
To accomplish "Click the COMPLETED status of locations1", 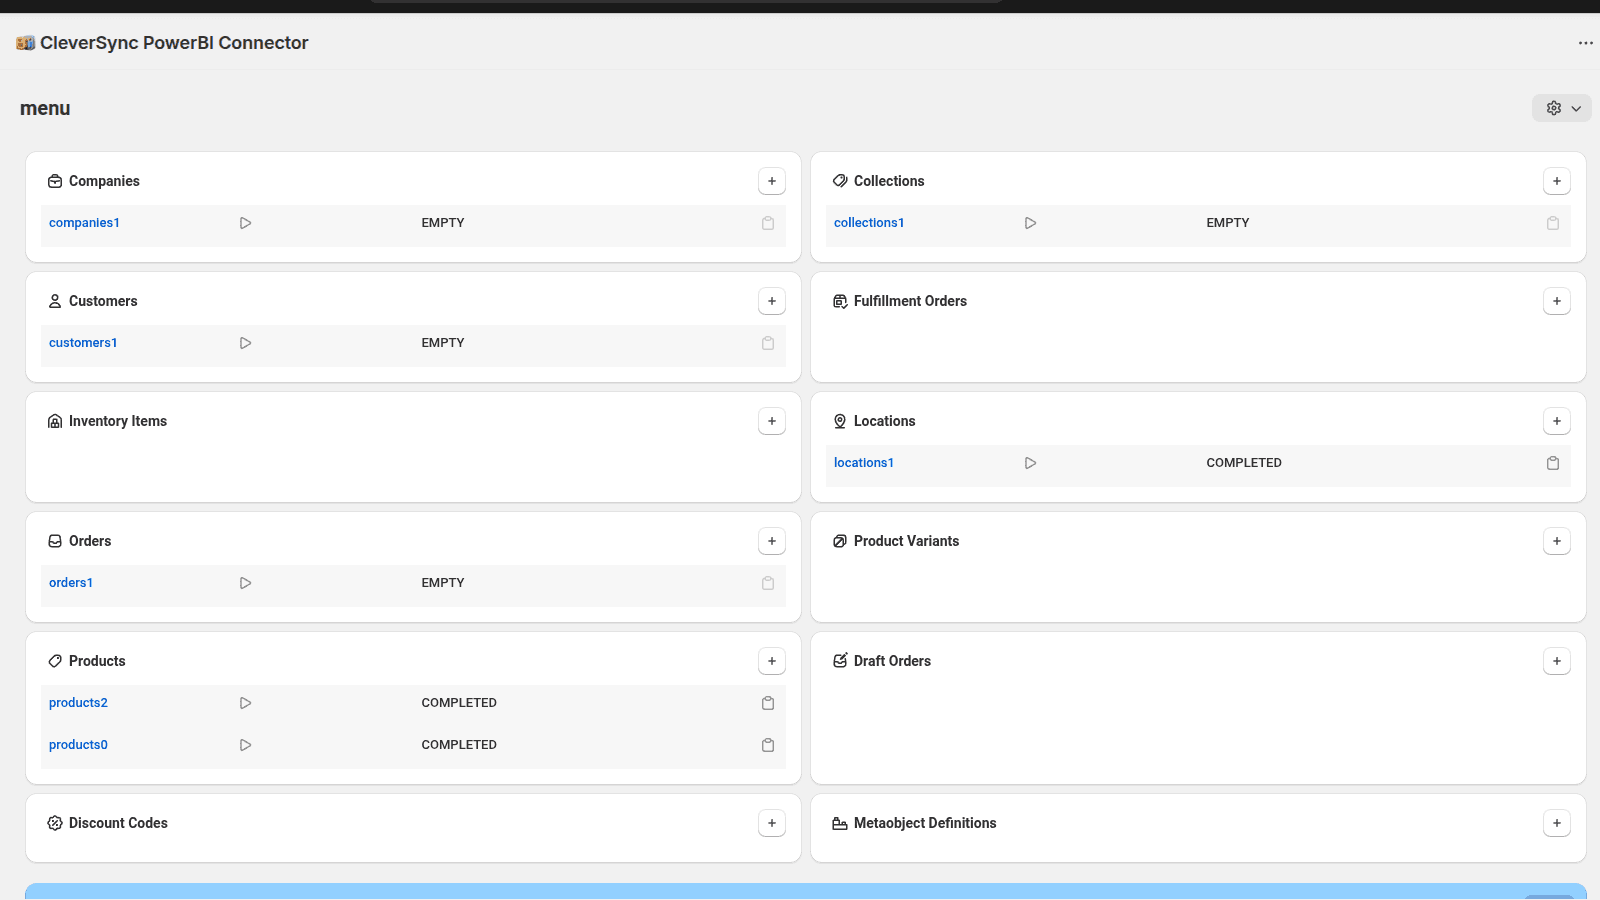I will pyautogui.click(x=1244, y=463).
